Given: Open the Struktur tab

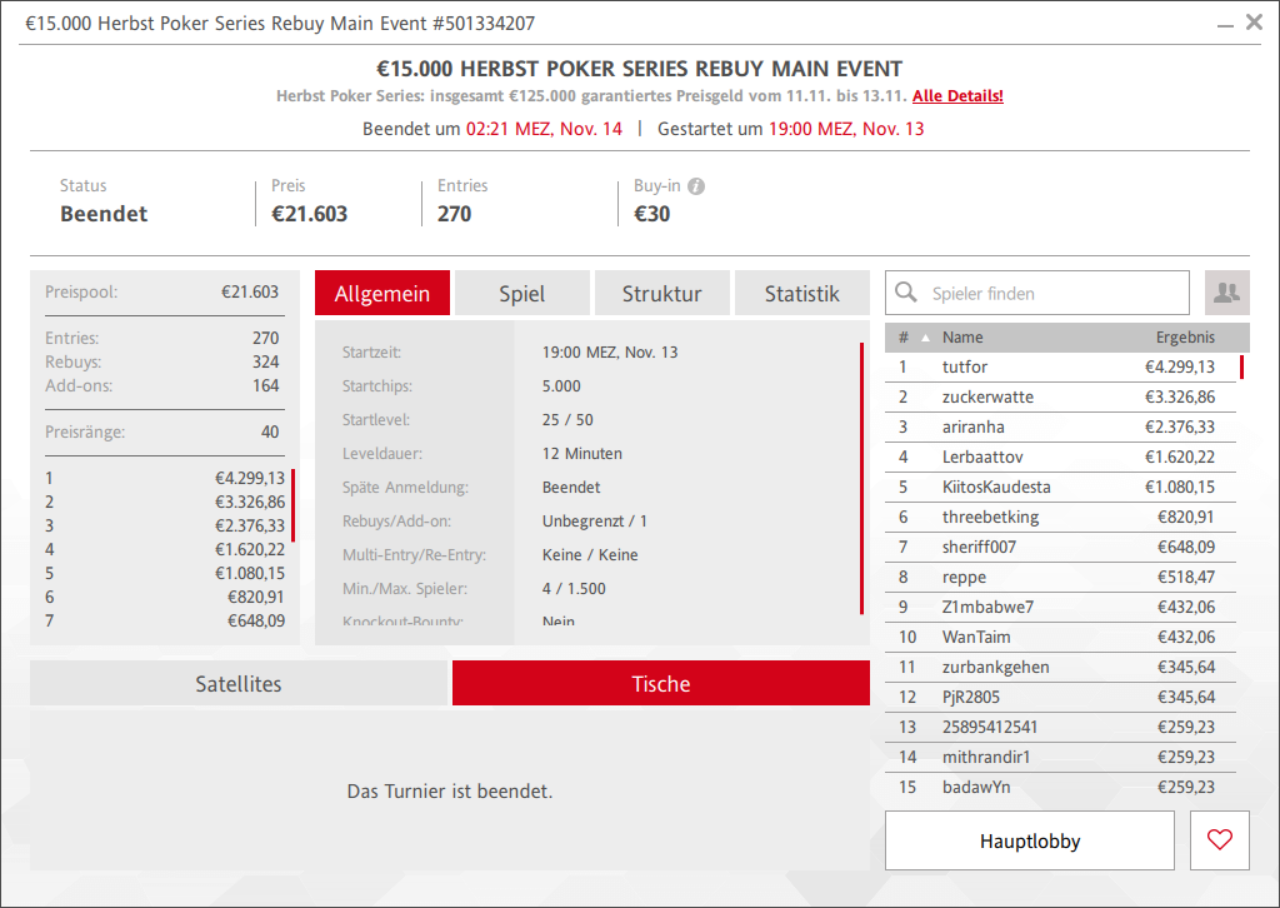Looking at the screenshot, I should pos(661,294).
